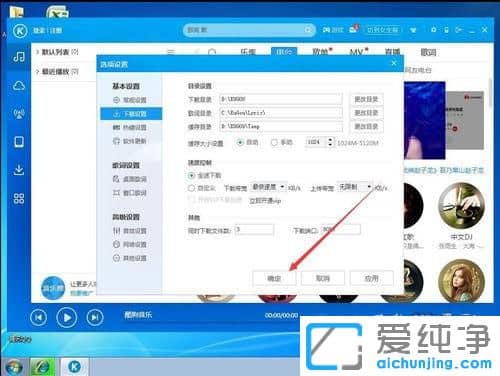Click the round 音乐圈 promotion icon at bottom left
500x376 pixels.
[x=53, y=288]
